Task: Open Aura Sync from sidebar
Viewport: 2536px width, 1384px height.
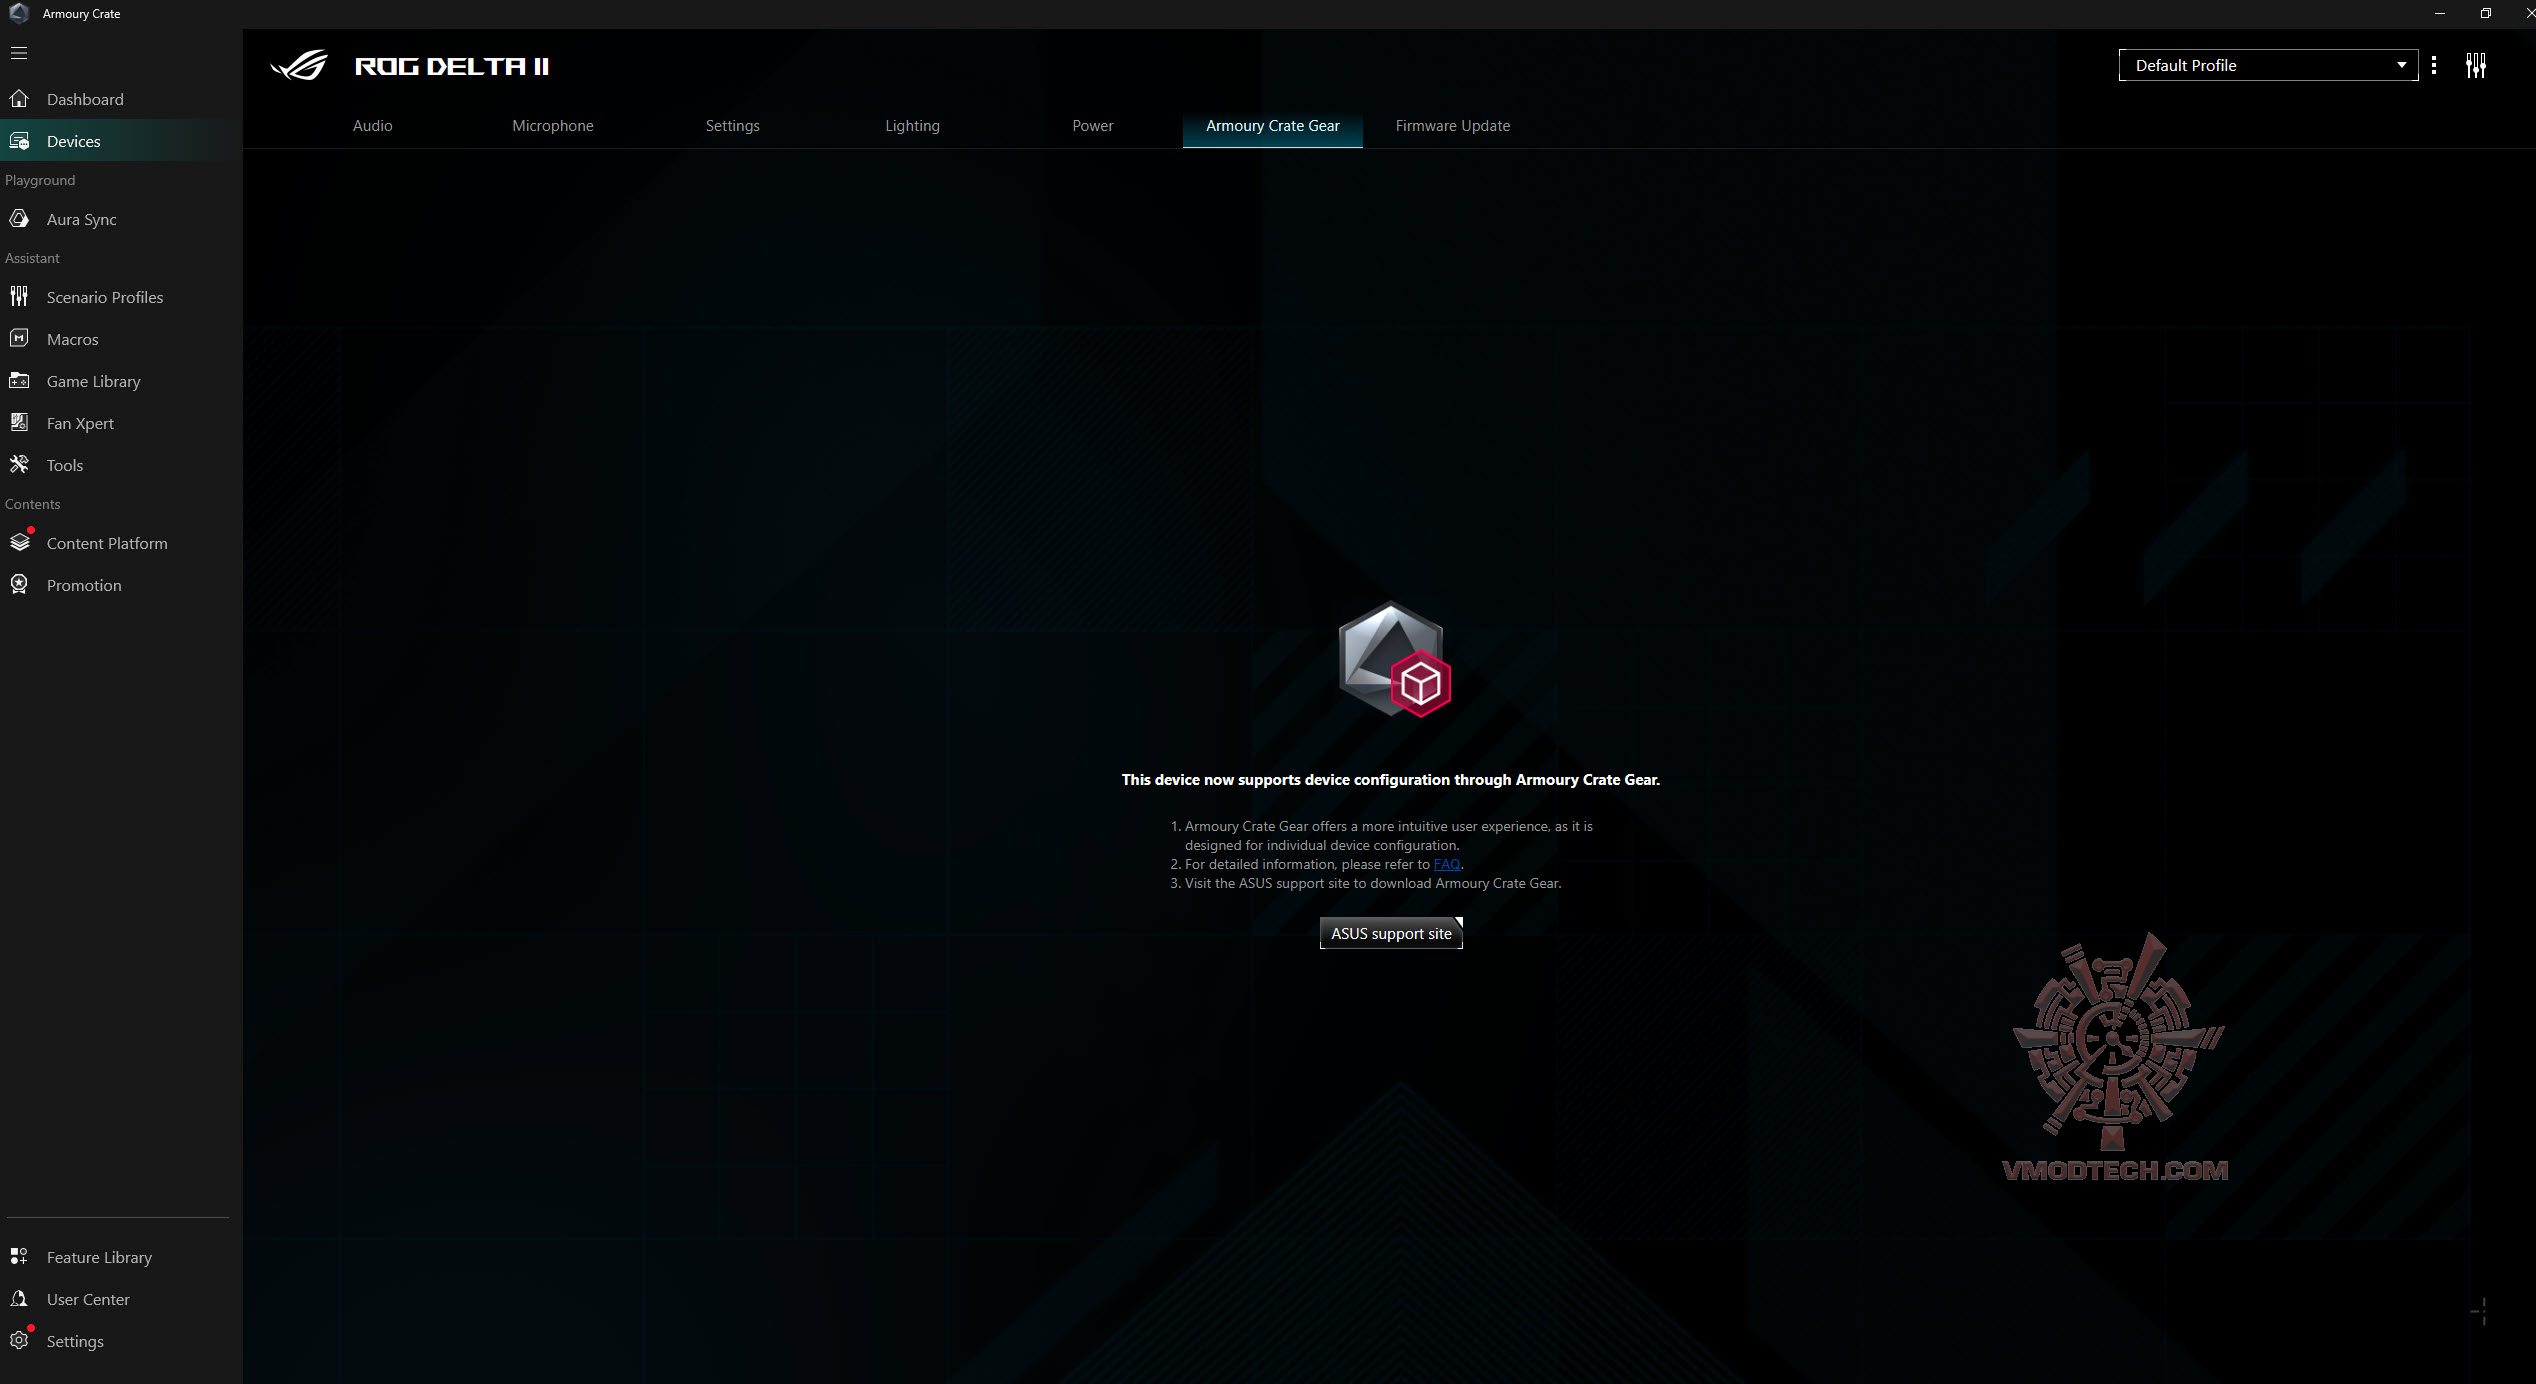Action: (81, 219)
